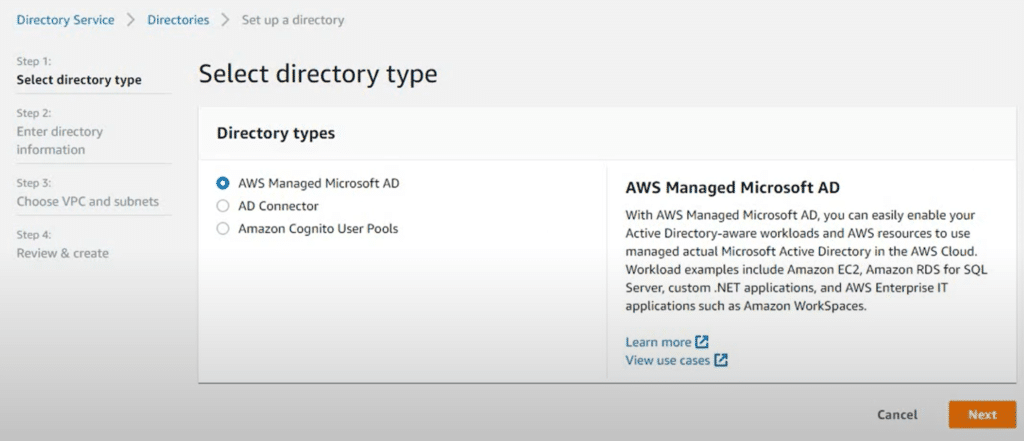Click the orange Next button
1024x441 pixels.
(981, 414)
